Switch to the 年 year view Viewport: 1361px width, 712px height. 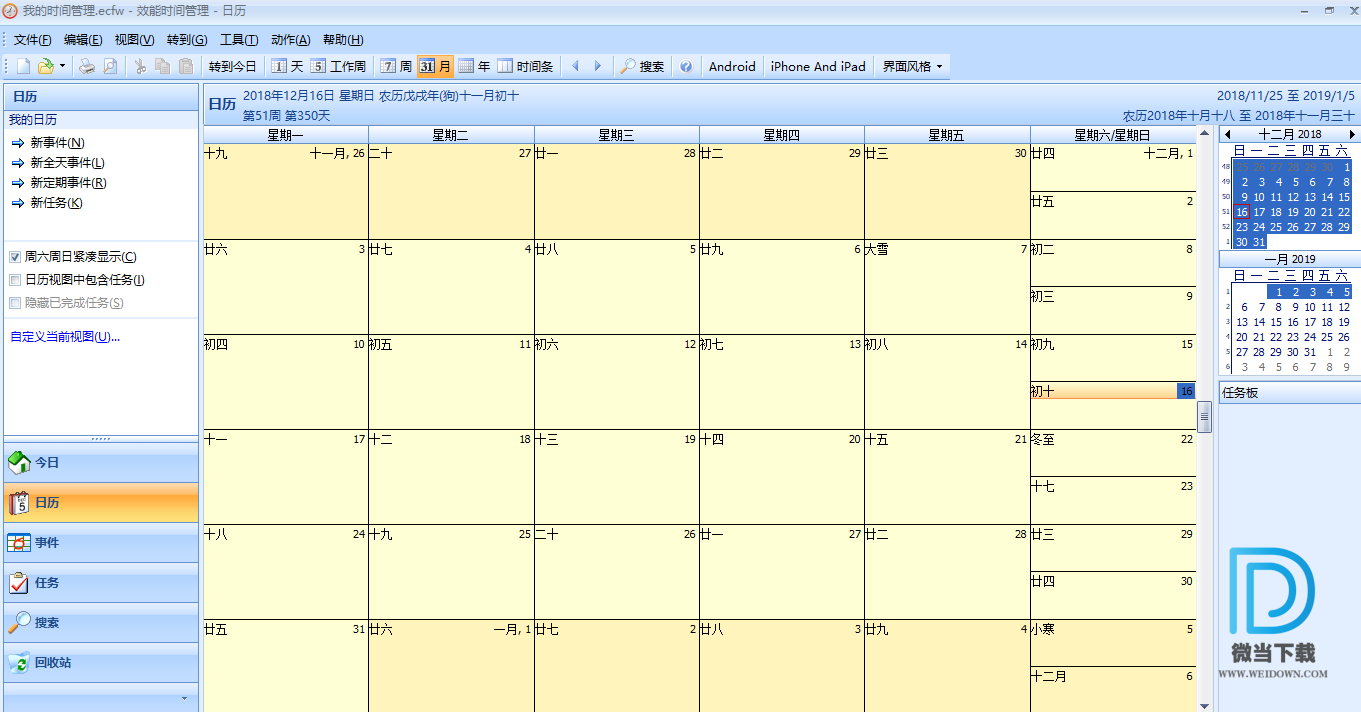[x=474, y=66]
